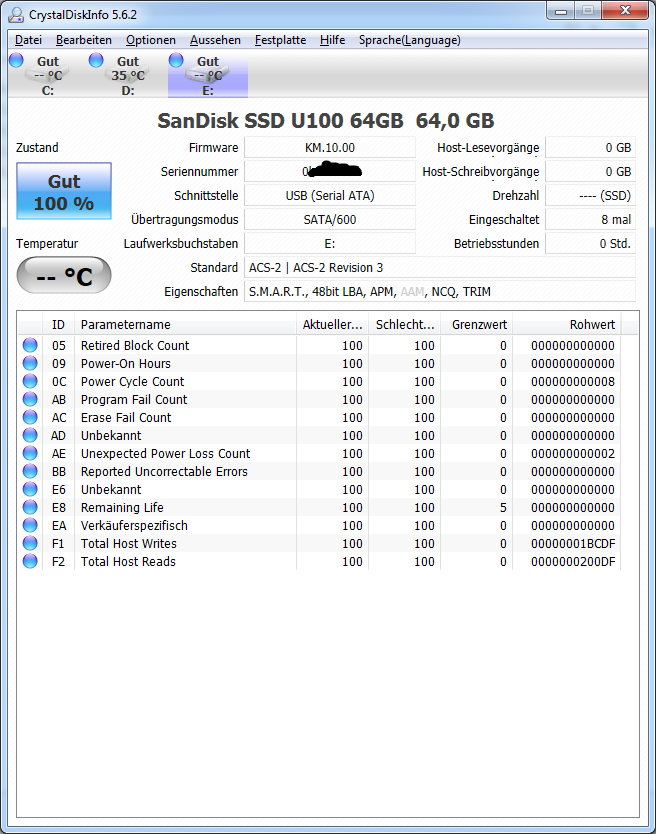Viewport: 656px width, 834px height.
Task: Click the status icon for Retired Block Count
Action: point(30,345)
